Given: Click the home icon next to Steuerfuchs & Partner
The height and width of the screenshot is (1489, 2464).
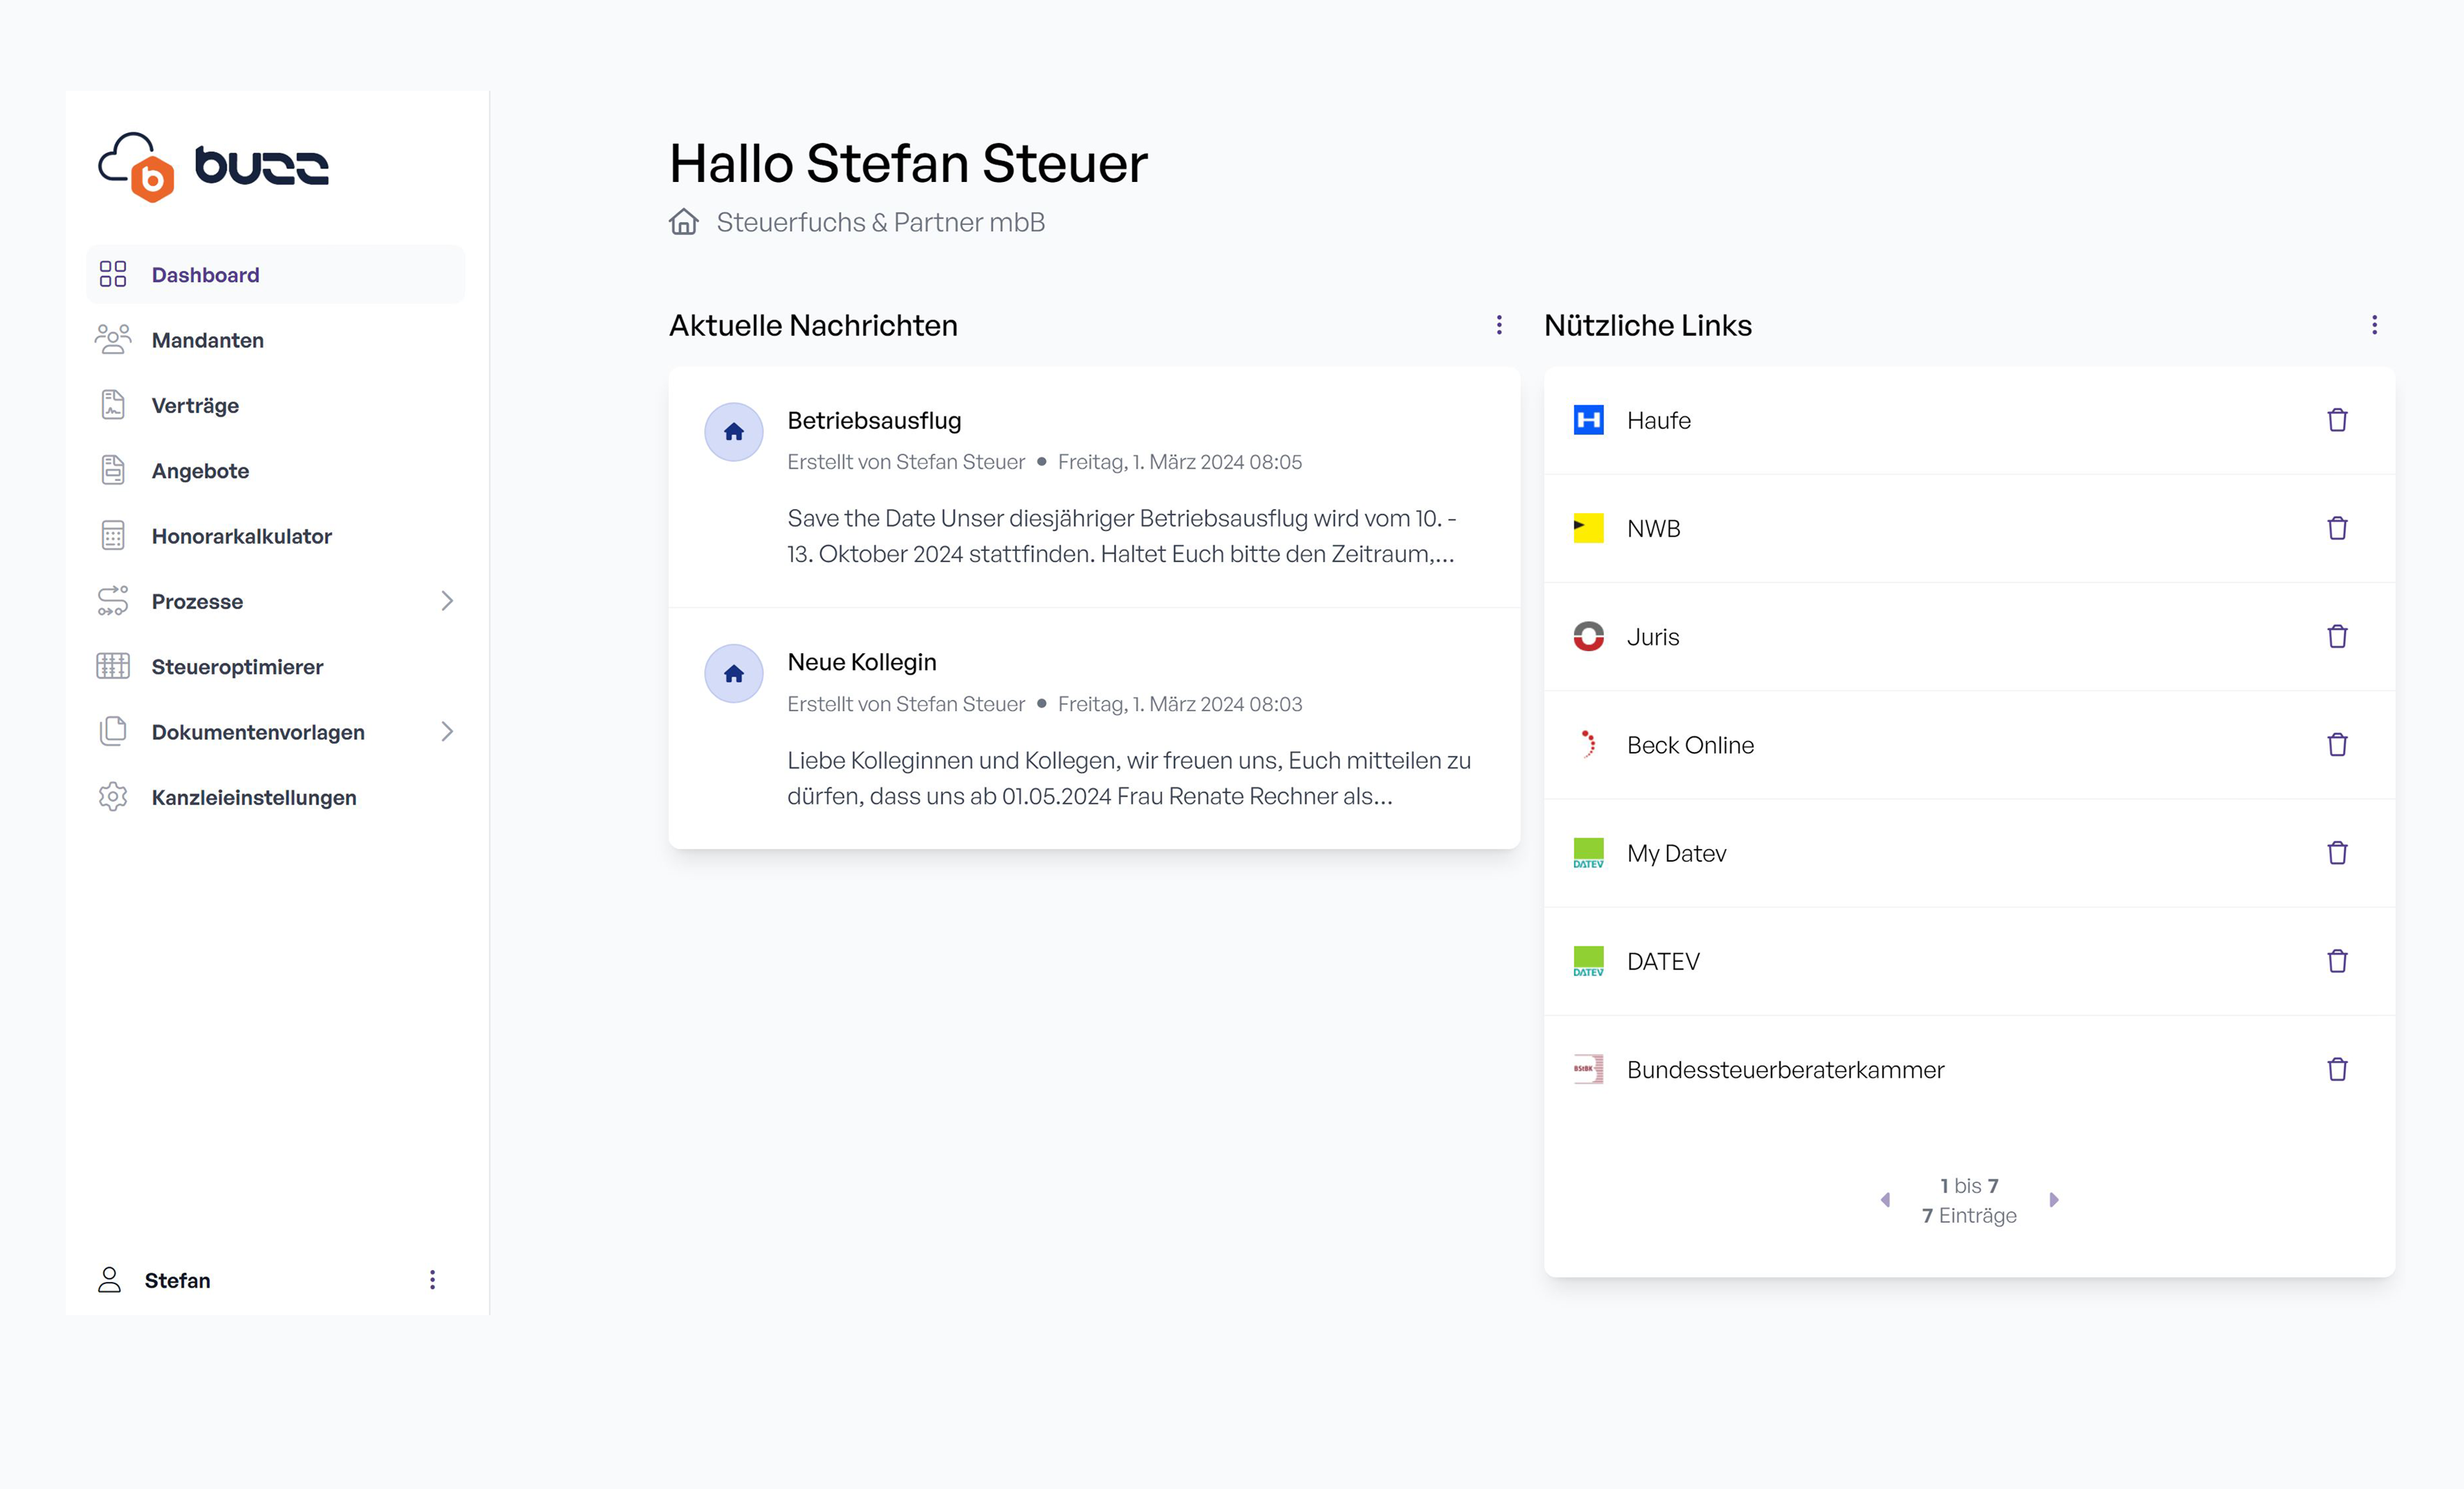Looking at the screenshot, I should [x=683, y=222].
